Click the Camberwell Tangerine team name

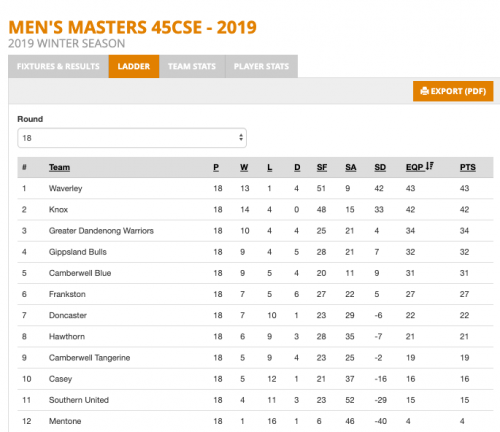pos(89,358)
